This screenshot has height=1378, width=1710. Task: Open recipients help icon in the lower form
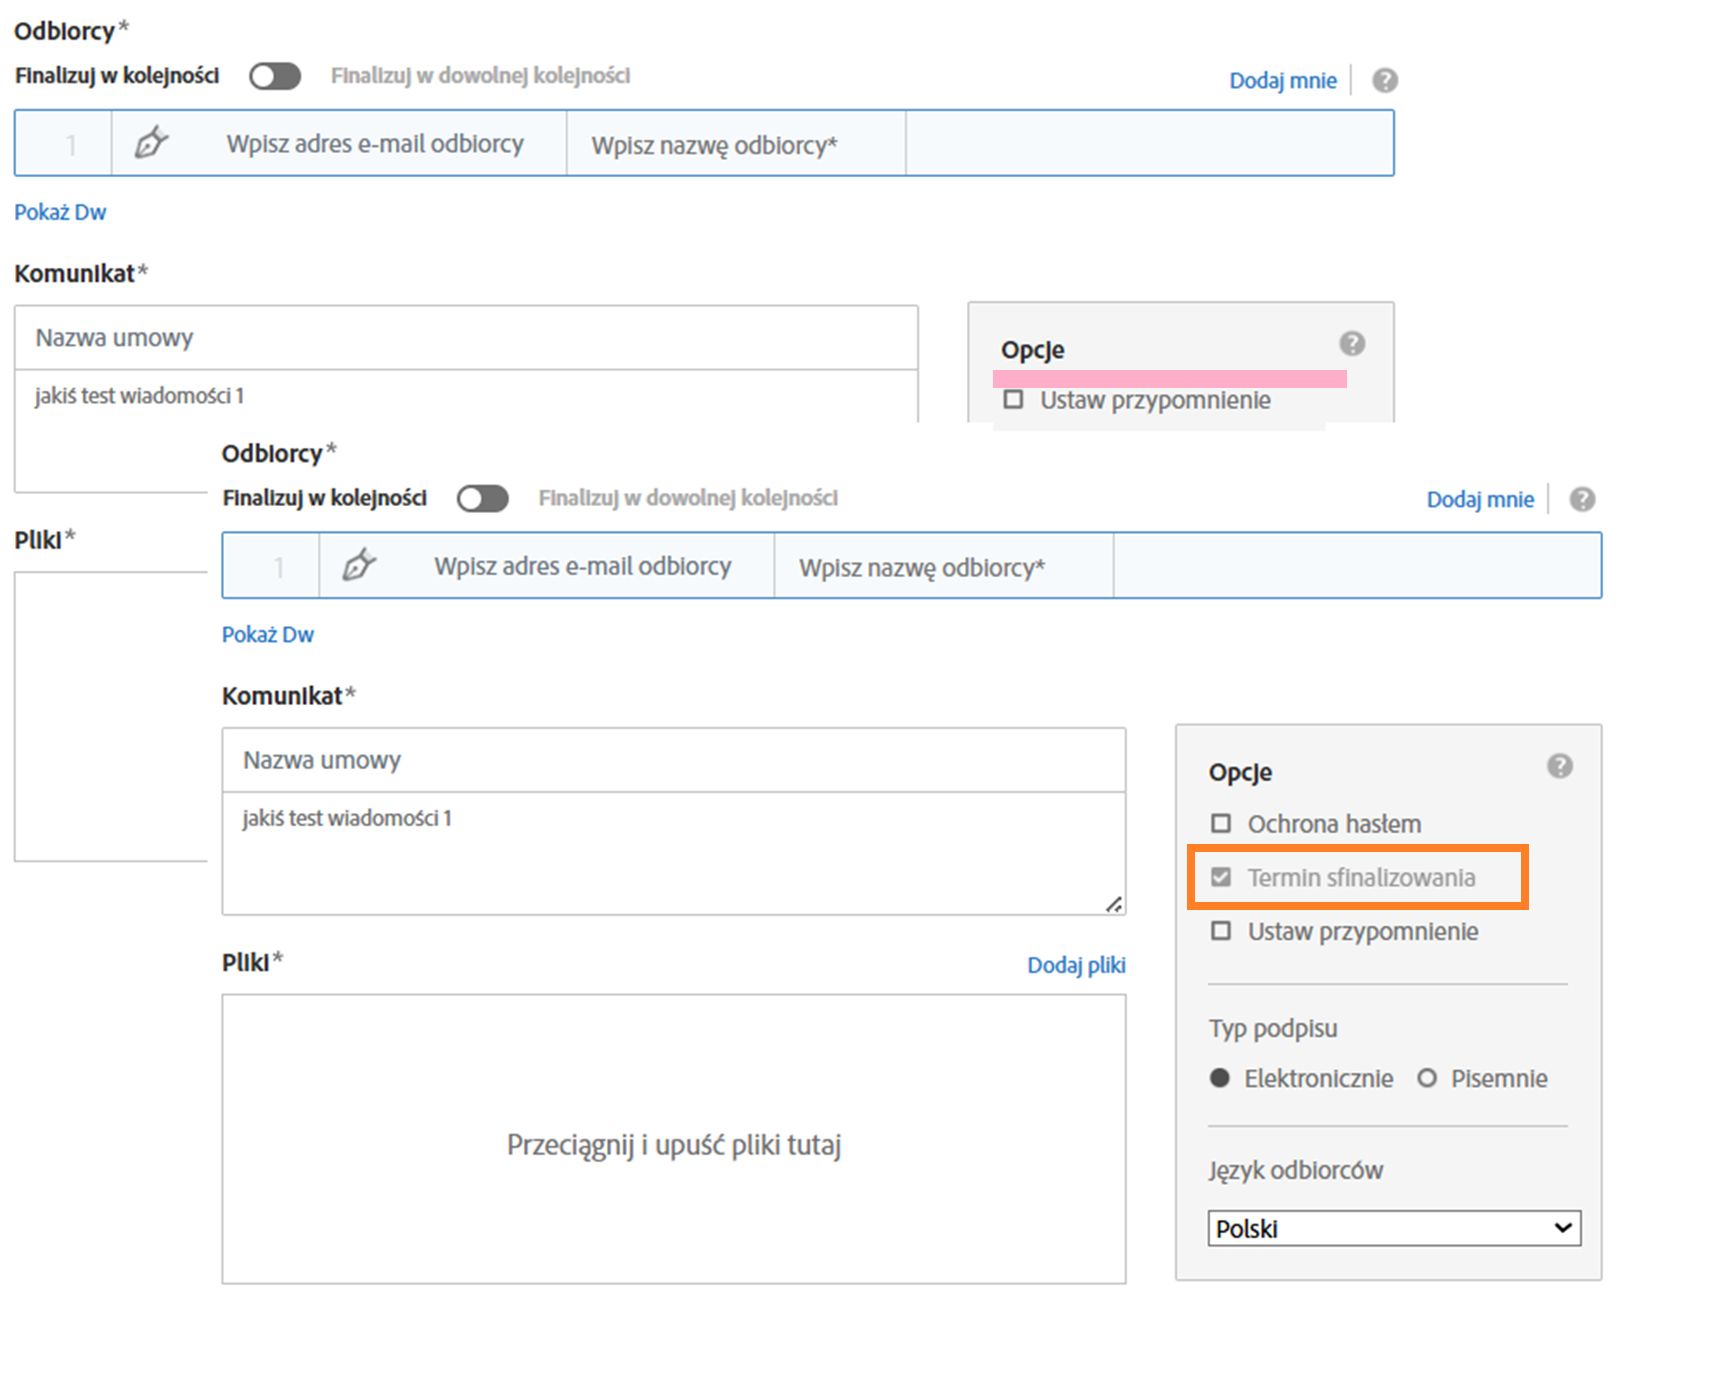[x=1582, y=499]
